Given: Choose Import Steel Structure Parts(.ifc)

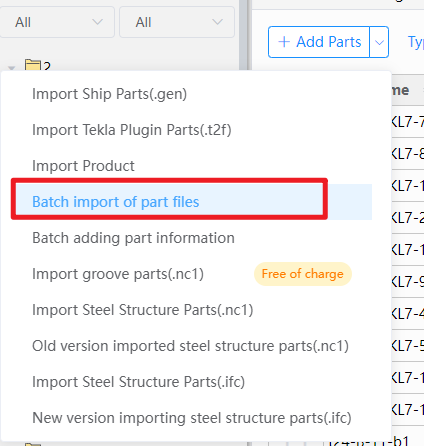Looking at the screenshot, I should tap(138, 382).
